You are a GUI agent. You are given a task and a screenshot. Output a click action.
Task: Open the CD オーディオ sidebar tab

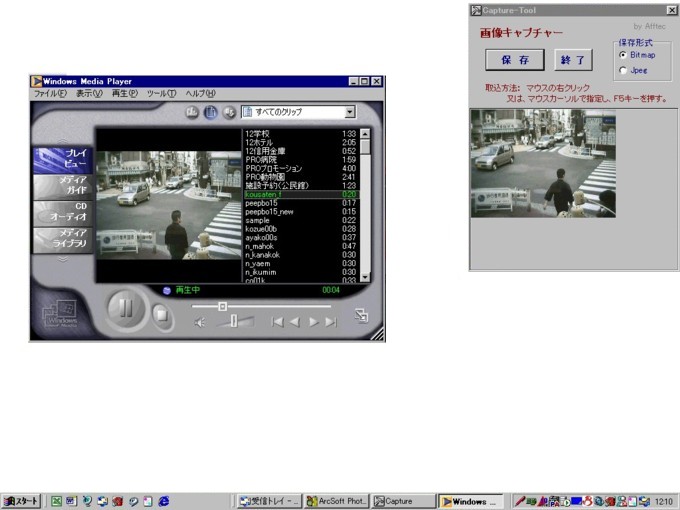pos(63,212)
